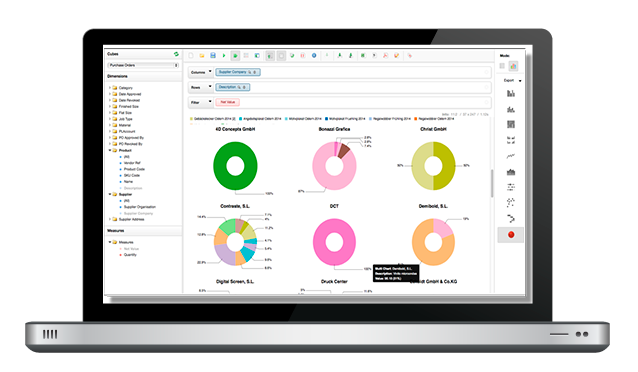Open a saved query via folder icon
The image size is (638, 372).
[x=202, y=55]
